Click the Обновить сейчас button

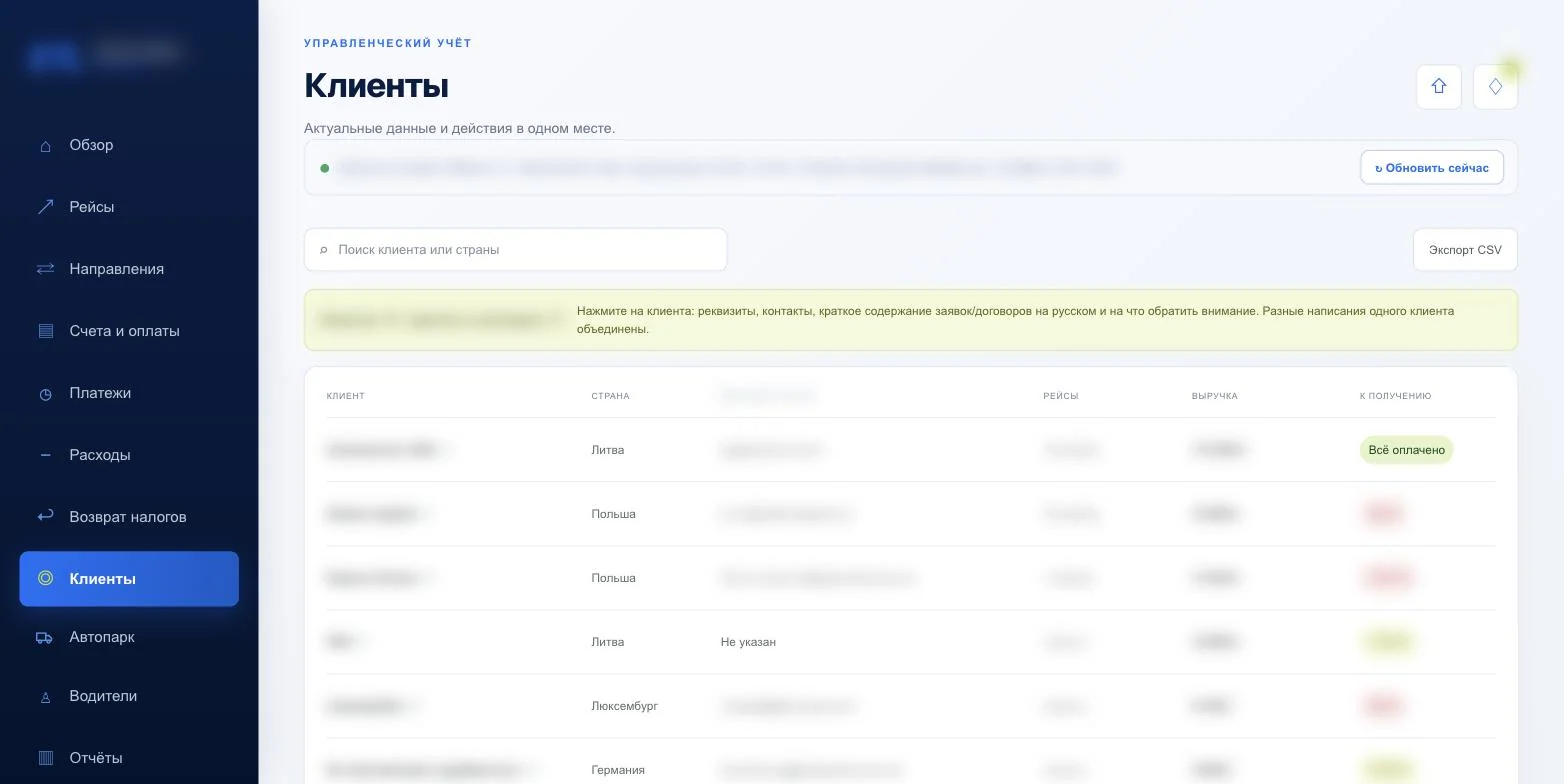[x=1432, y=168]
